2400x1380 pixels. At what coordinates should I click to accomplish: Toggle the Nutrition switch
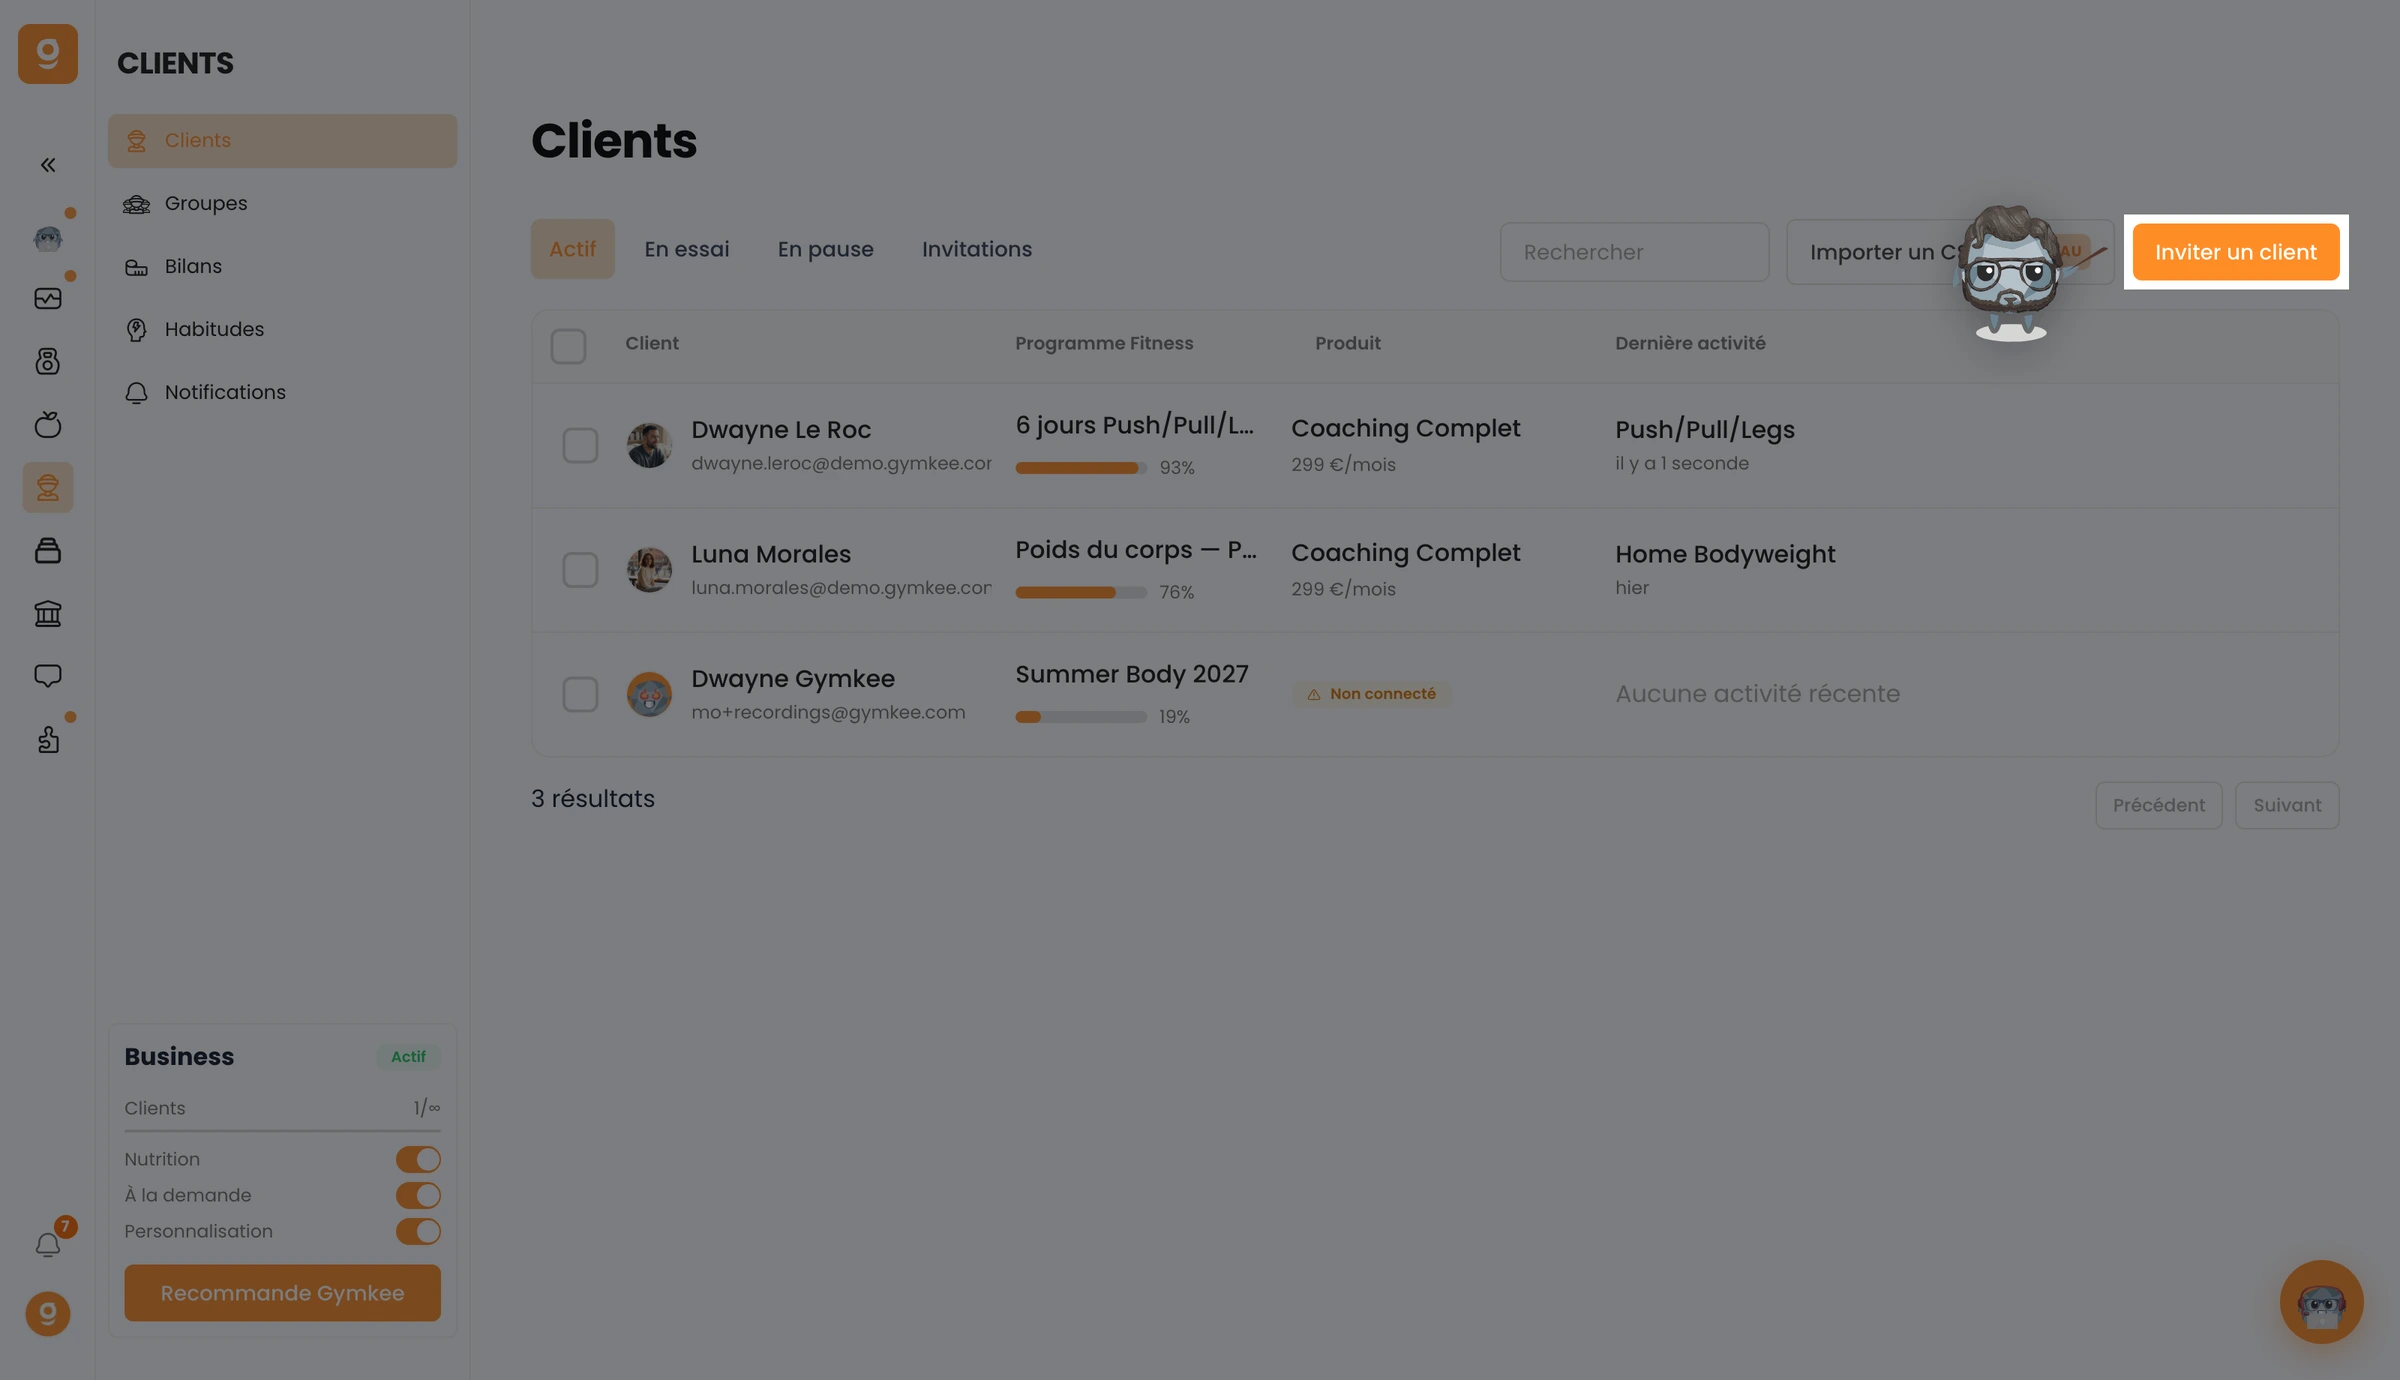point(418,1159)
